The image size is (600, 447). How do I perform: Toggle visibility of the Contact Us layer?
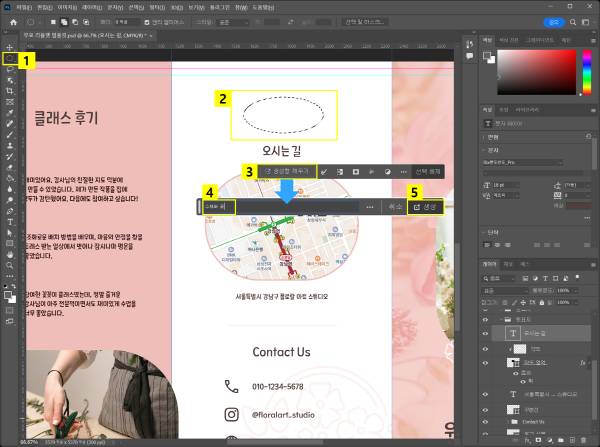coord(487,422)
